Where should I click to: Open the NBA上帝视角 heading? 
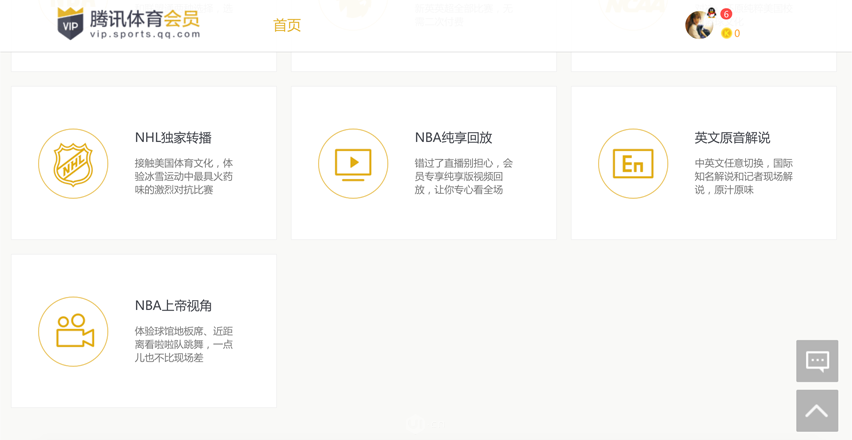coord(173,306)
